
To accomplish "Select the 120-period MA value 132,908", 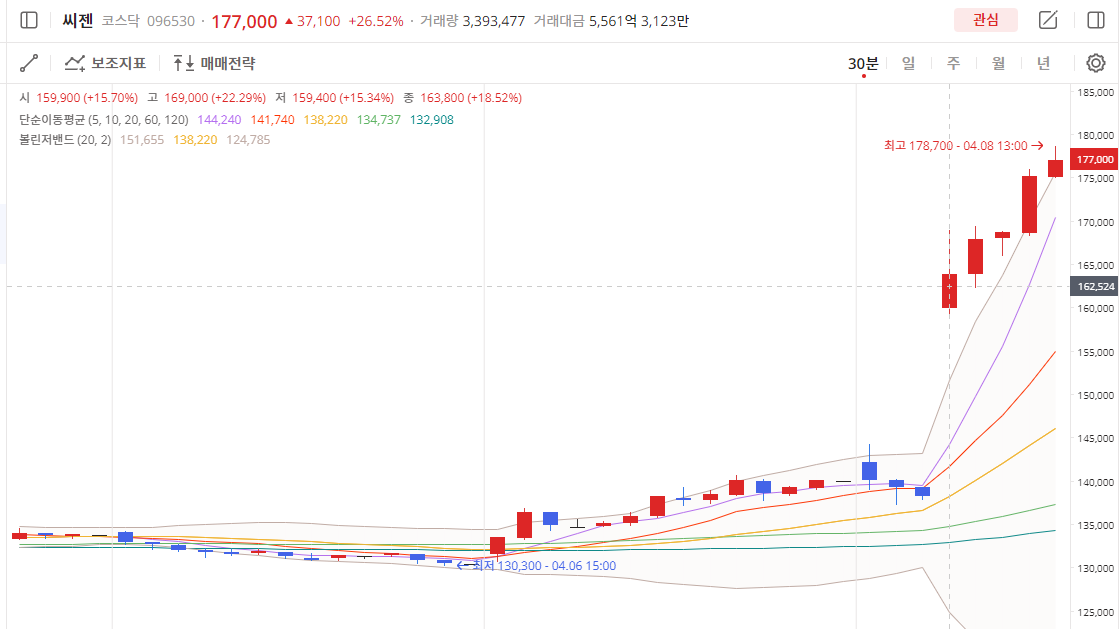I will [432, 120].
